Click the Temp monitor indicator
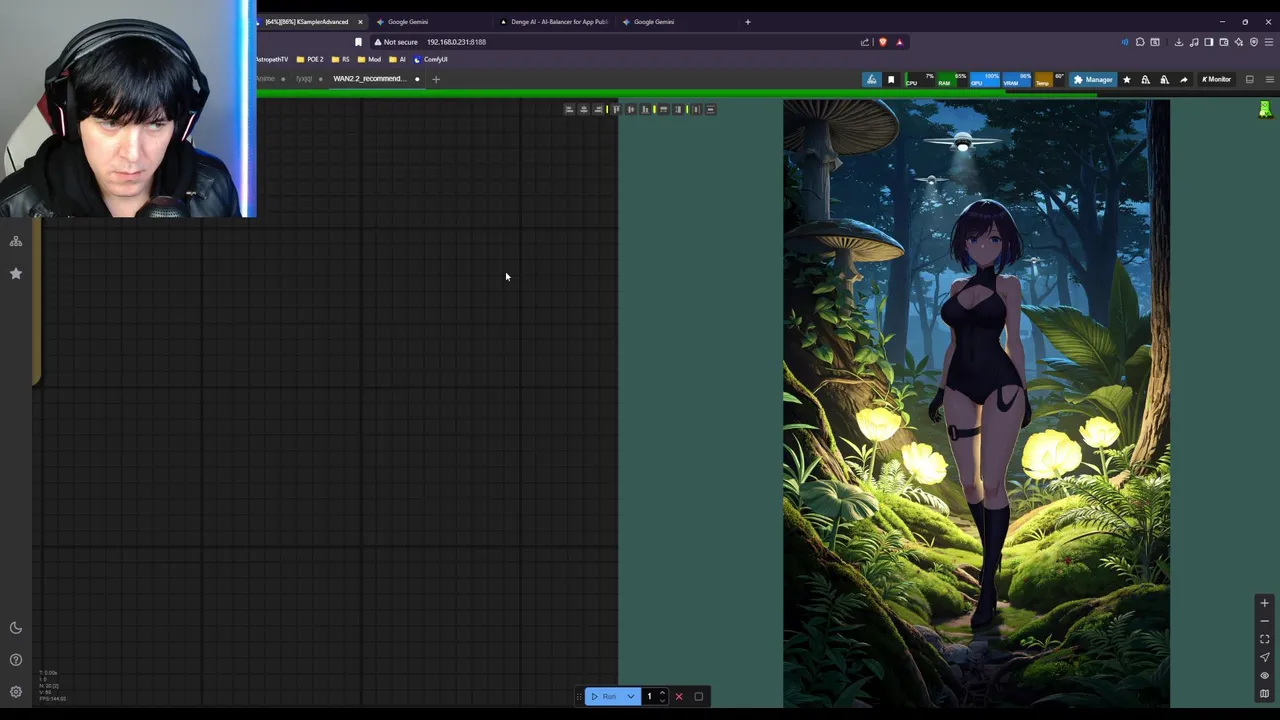The height and width of the screenshot is (720, 1280). (1050, 80)
